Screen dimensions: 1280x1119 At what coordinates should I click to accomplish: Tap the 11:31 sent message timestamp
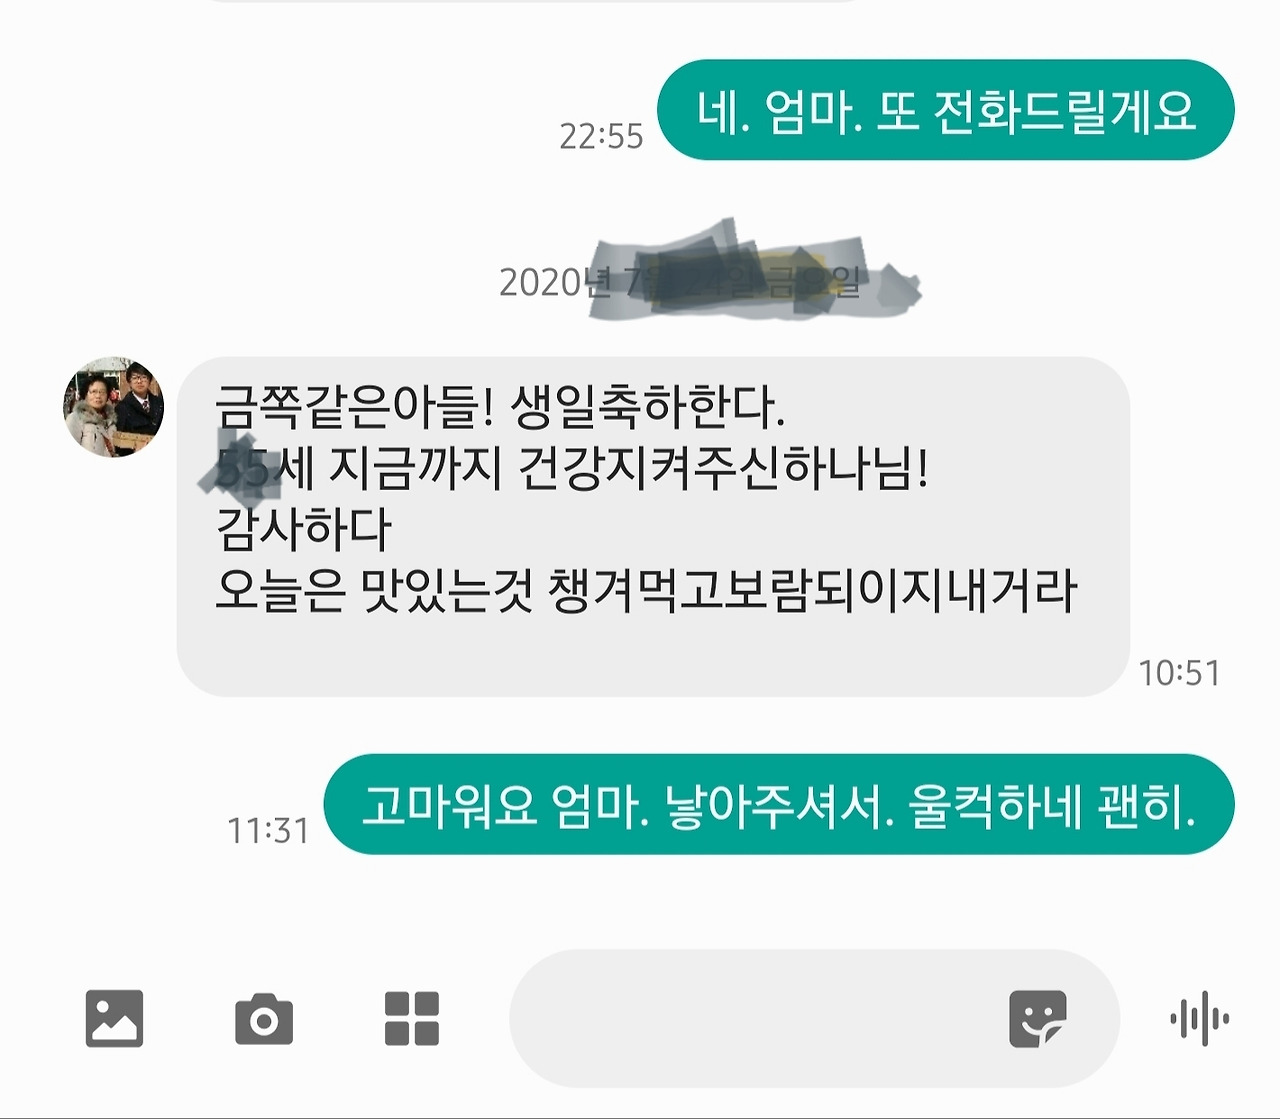[268, 830]
